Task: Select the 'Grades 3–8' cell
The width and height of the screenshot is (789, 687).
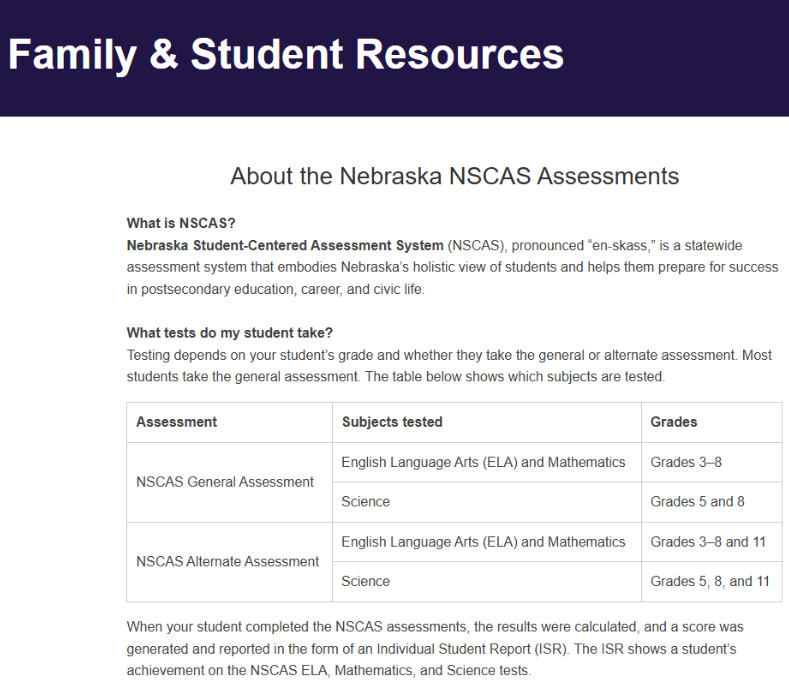Action: (712, 462)
